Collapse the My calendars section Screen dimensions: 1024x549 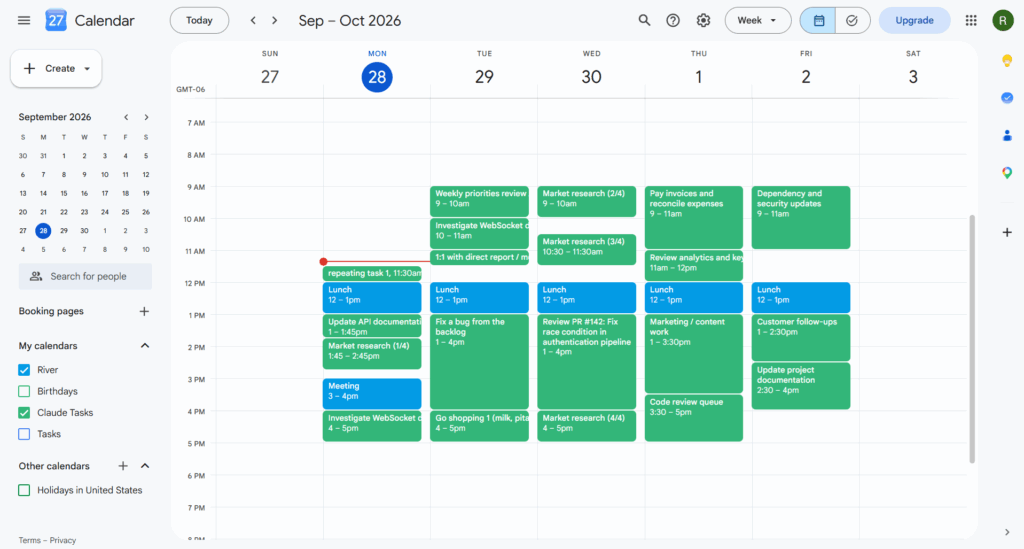145,346
